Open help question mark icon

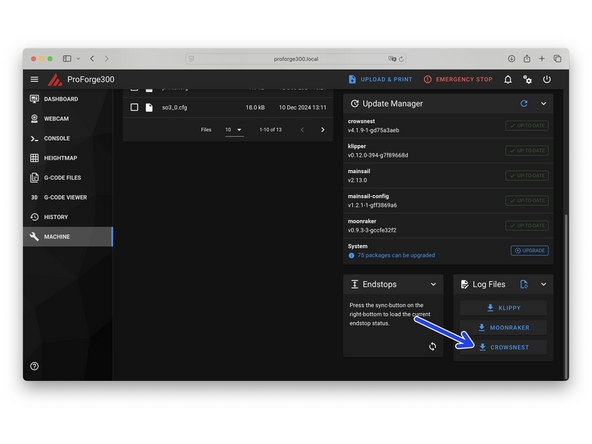[34, 366]
